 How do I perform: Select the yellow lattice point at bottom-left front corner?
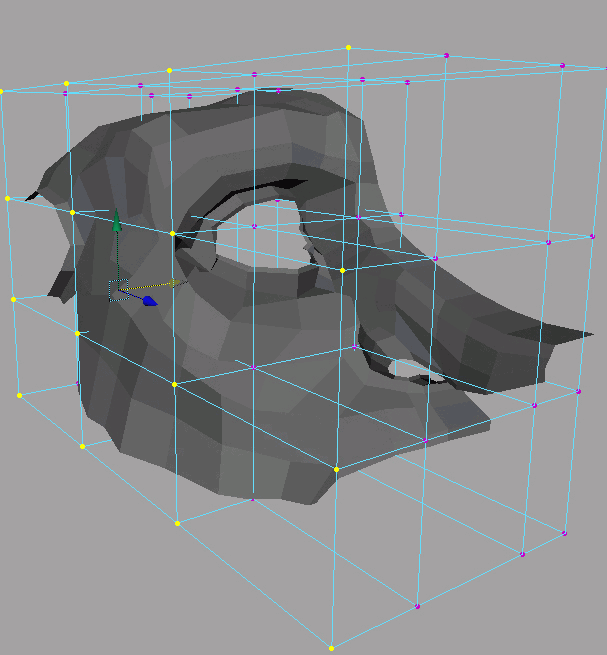click(x=177, y=523)
